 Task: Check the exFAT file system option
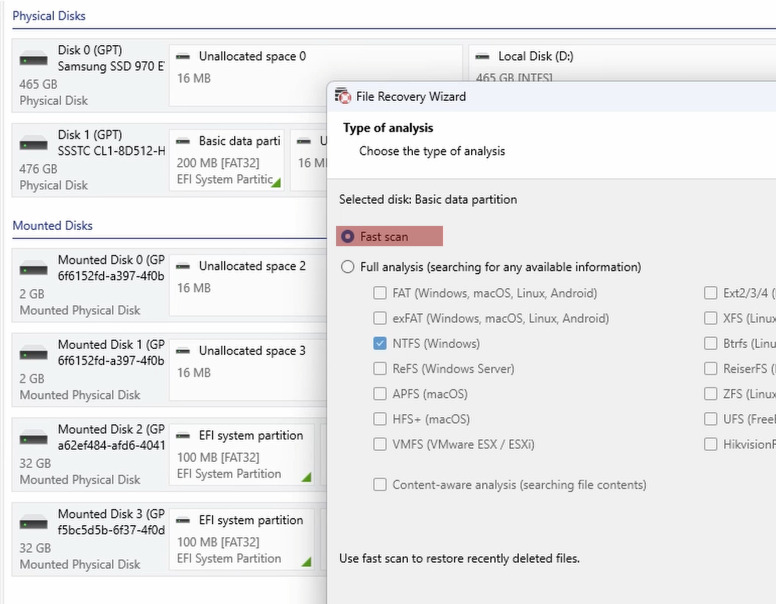point(380,318)
